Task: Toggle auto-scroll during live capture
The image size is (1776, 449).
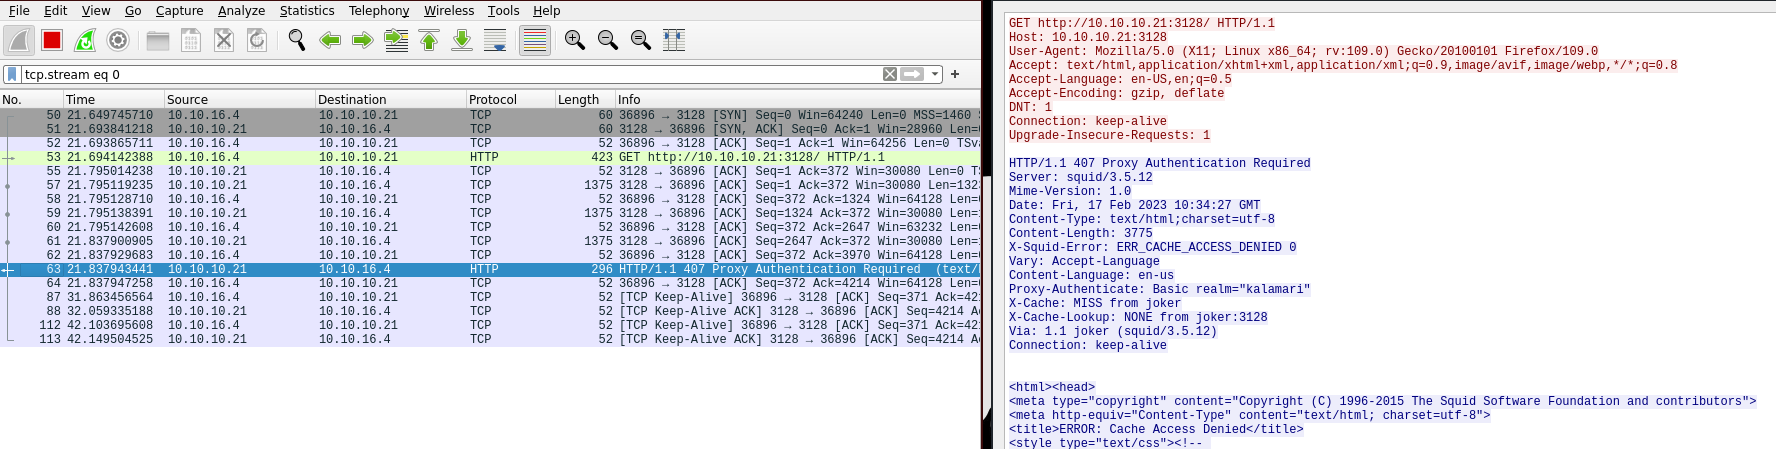Action: pos(495,40)
